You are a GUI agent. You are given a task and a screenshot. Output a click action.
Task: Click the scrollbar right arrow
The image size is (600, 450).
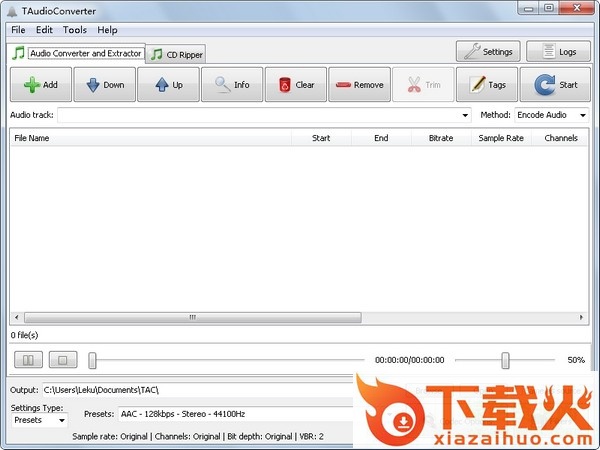(581, 317)
